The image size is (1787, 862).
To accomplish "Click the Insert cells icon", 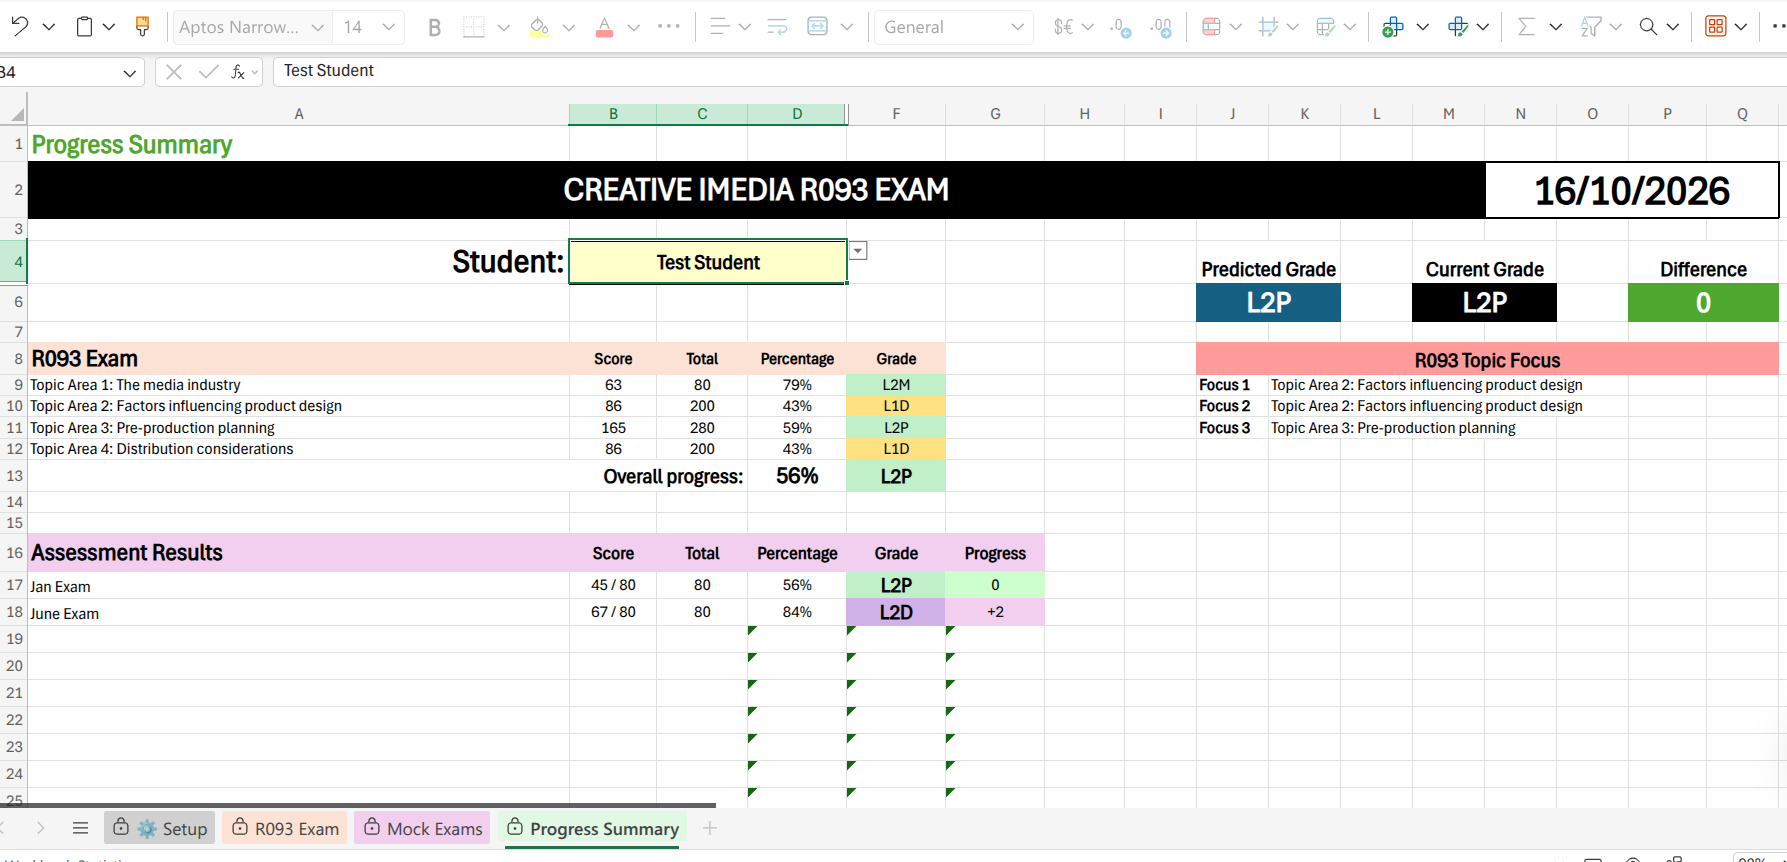I will [x=1392, y=27].
